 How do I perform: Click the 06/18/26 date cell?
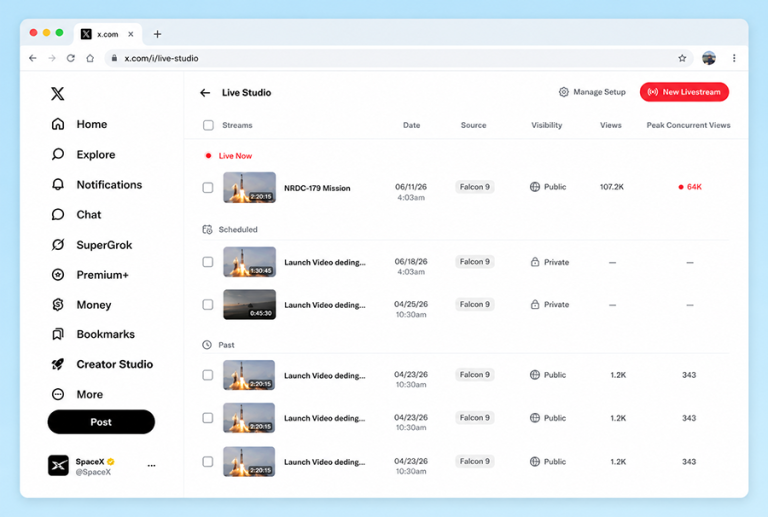point(411,266)
